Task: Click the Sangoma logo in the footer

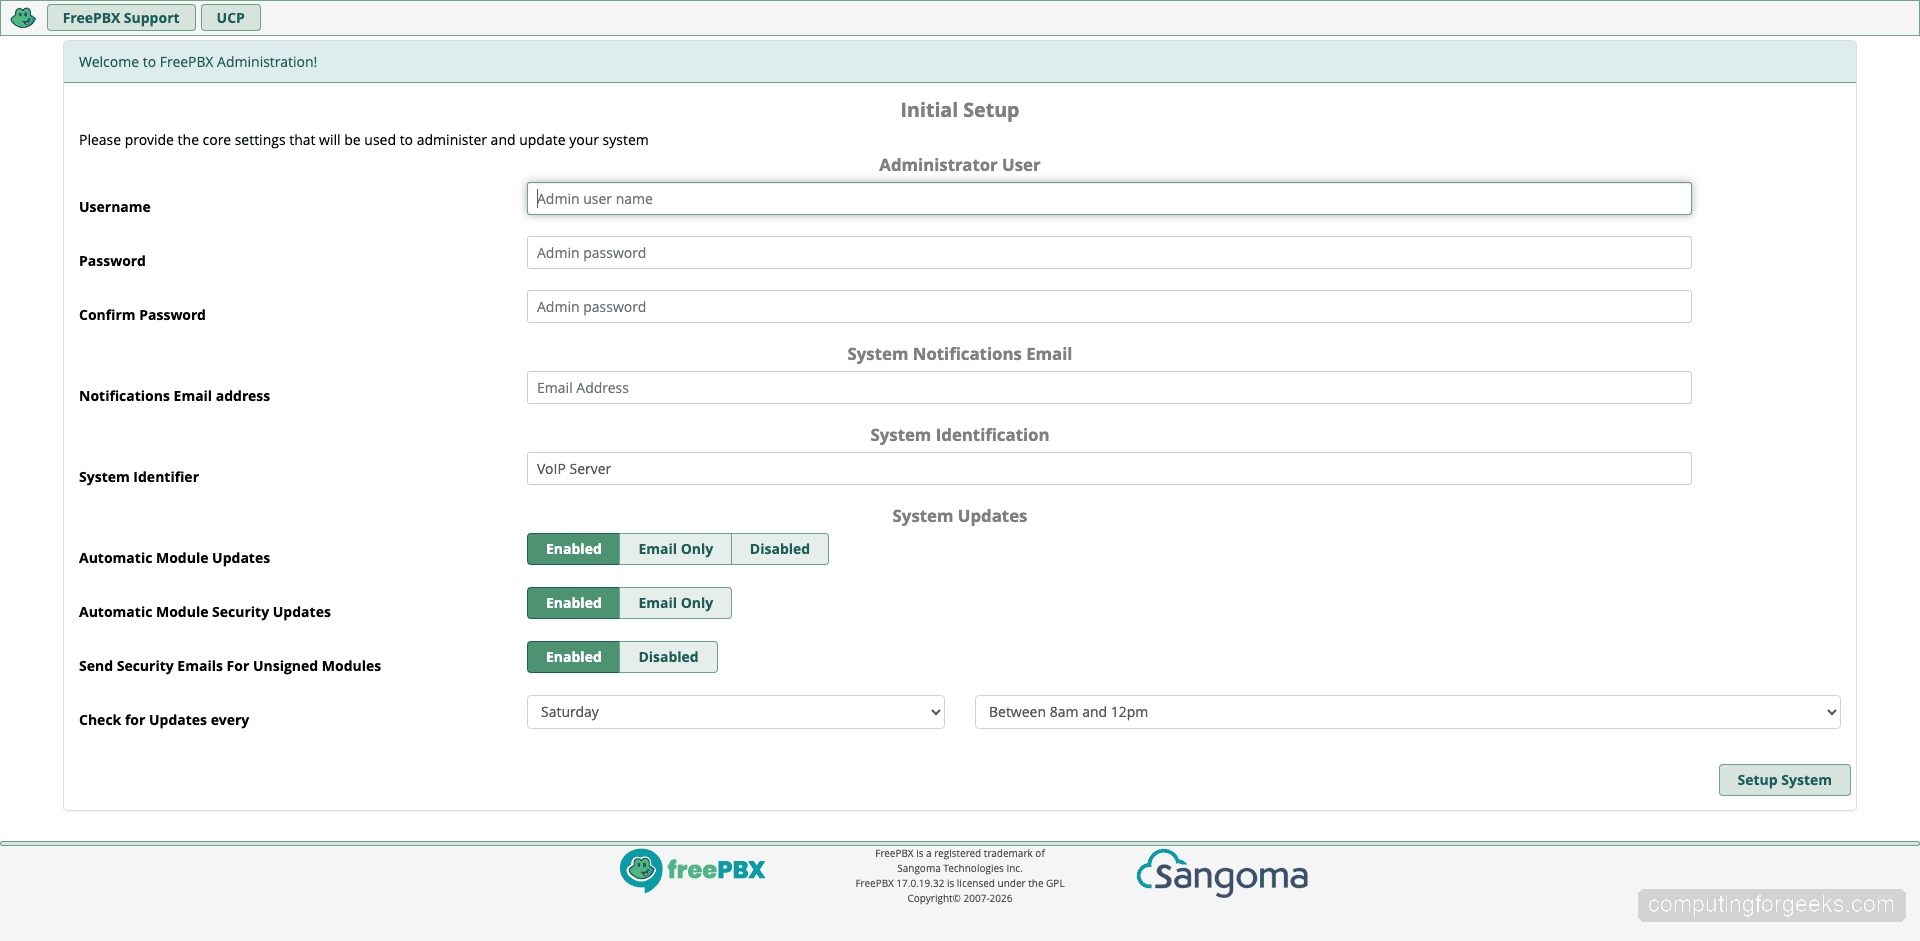Action: click(1221, 874)
